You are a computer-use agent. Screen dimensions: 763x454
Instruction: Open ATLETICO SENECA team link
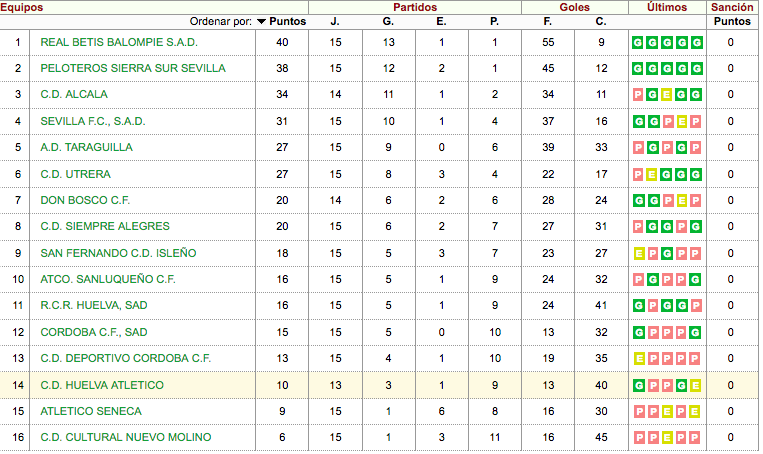pyautogui.click(x=91, y=411)
